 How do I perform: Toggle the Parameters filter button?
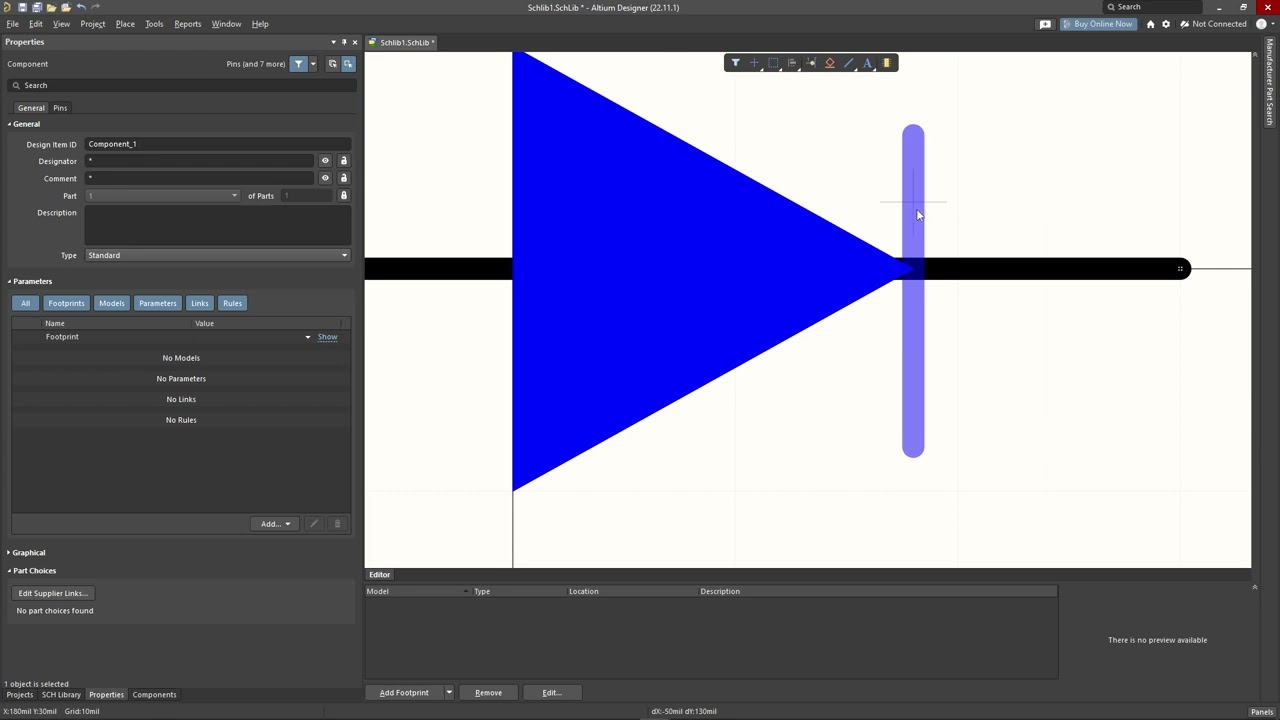158,303
